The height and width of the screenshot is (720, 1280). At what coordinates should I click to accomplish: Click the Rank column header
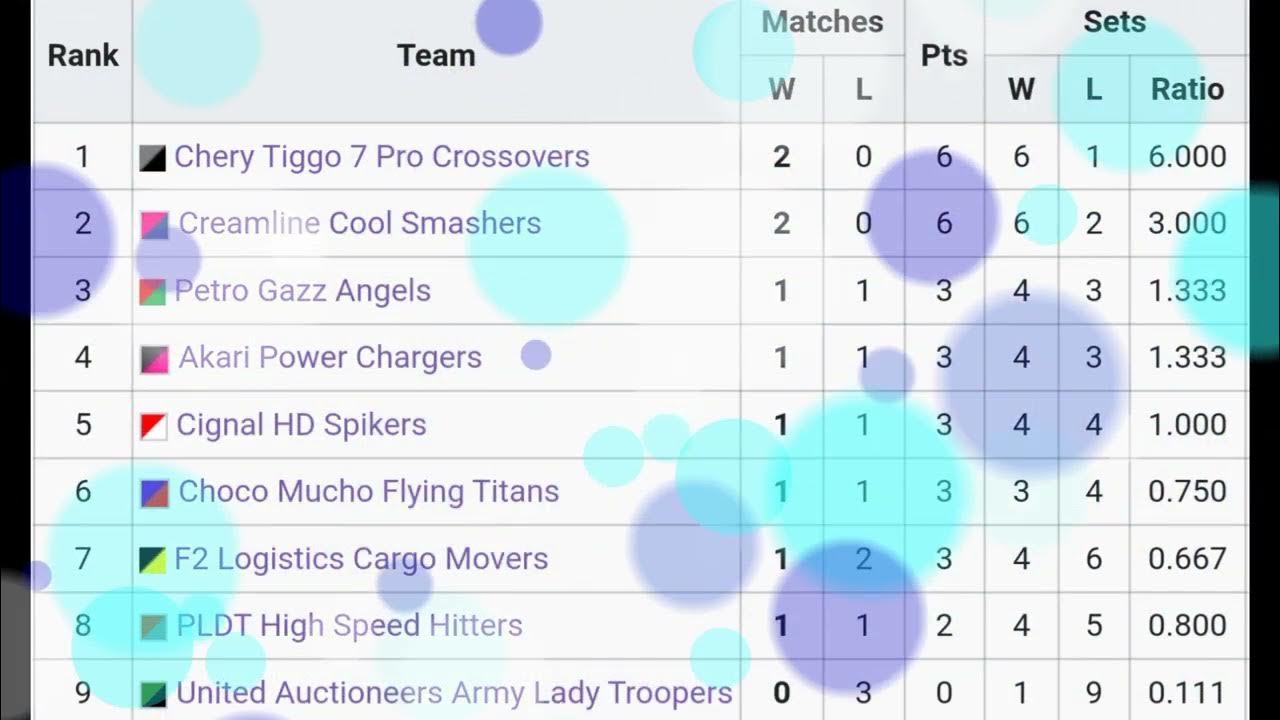[x=83, y=56]
